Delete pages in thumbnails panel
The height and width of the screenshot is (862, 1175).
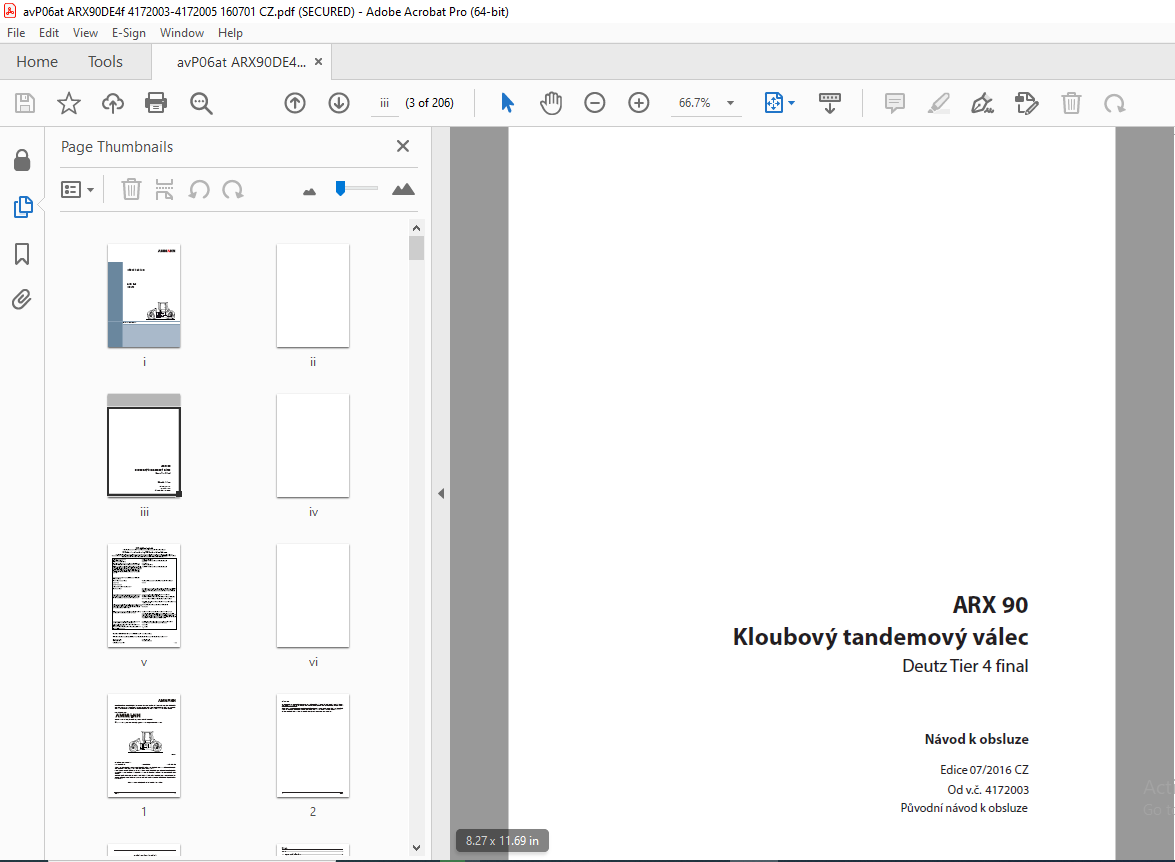coord(131,189)
